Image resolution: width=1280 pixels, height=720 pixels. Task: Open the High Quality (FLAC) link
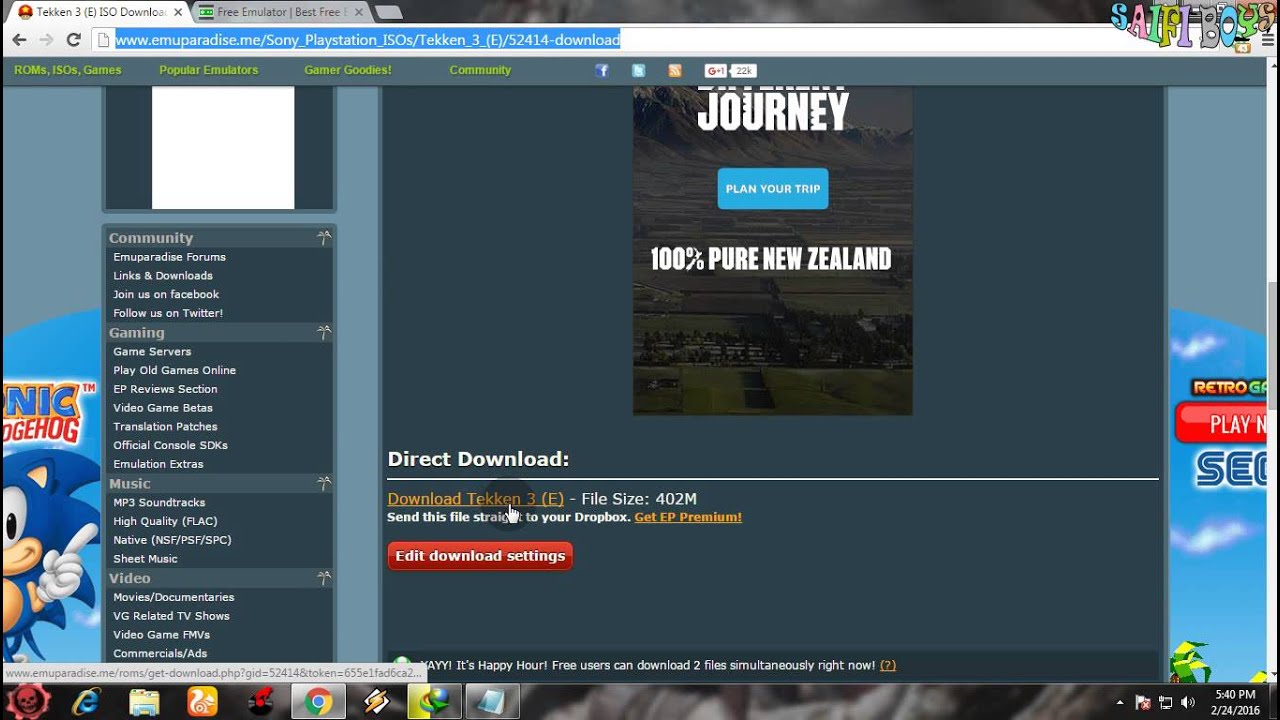click(x=165, y=521)
